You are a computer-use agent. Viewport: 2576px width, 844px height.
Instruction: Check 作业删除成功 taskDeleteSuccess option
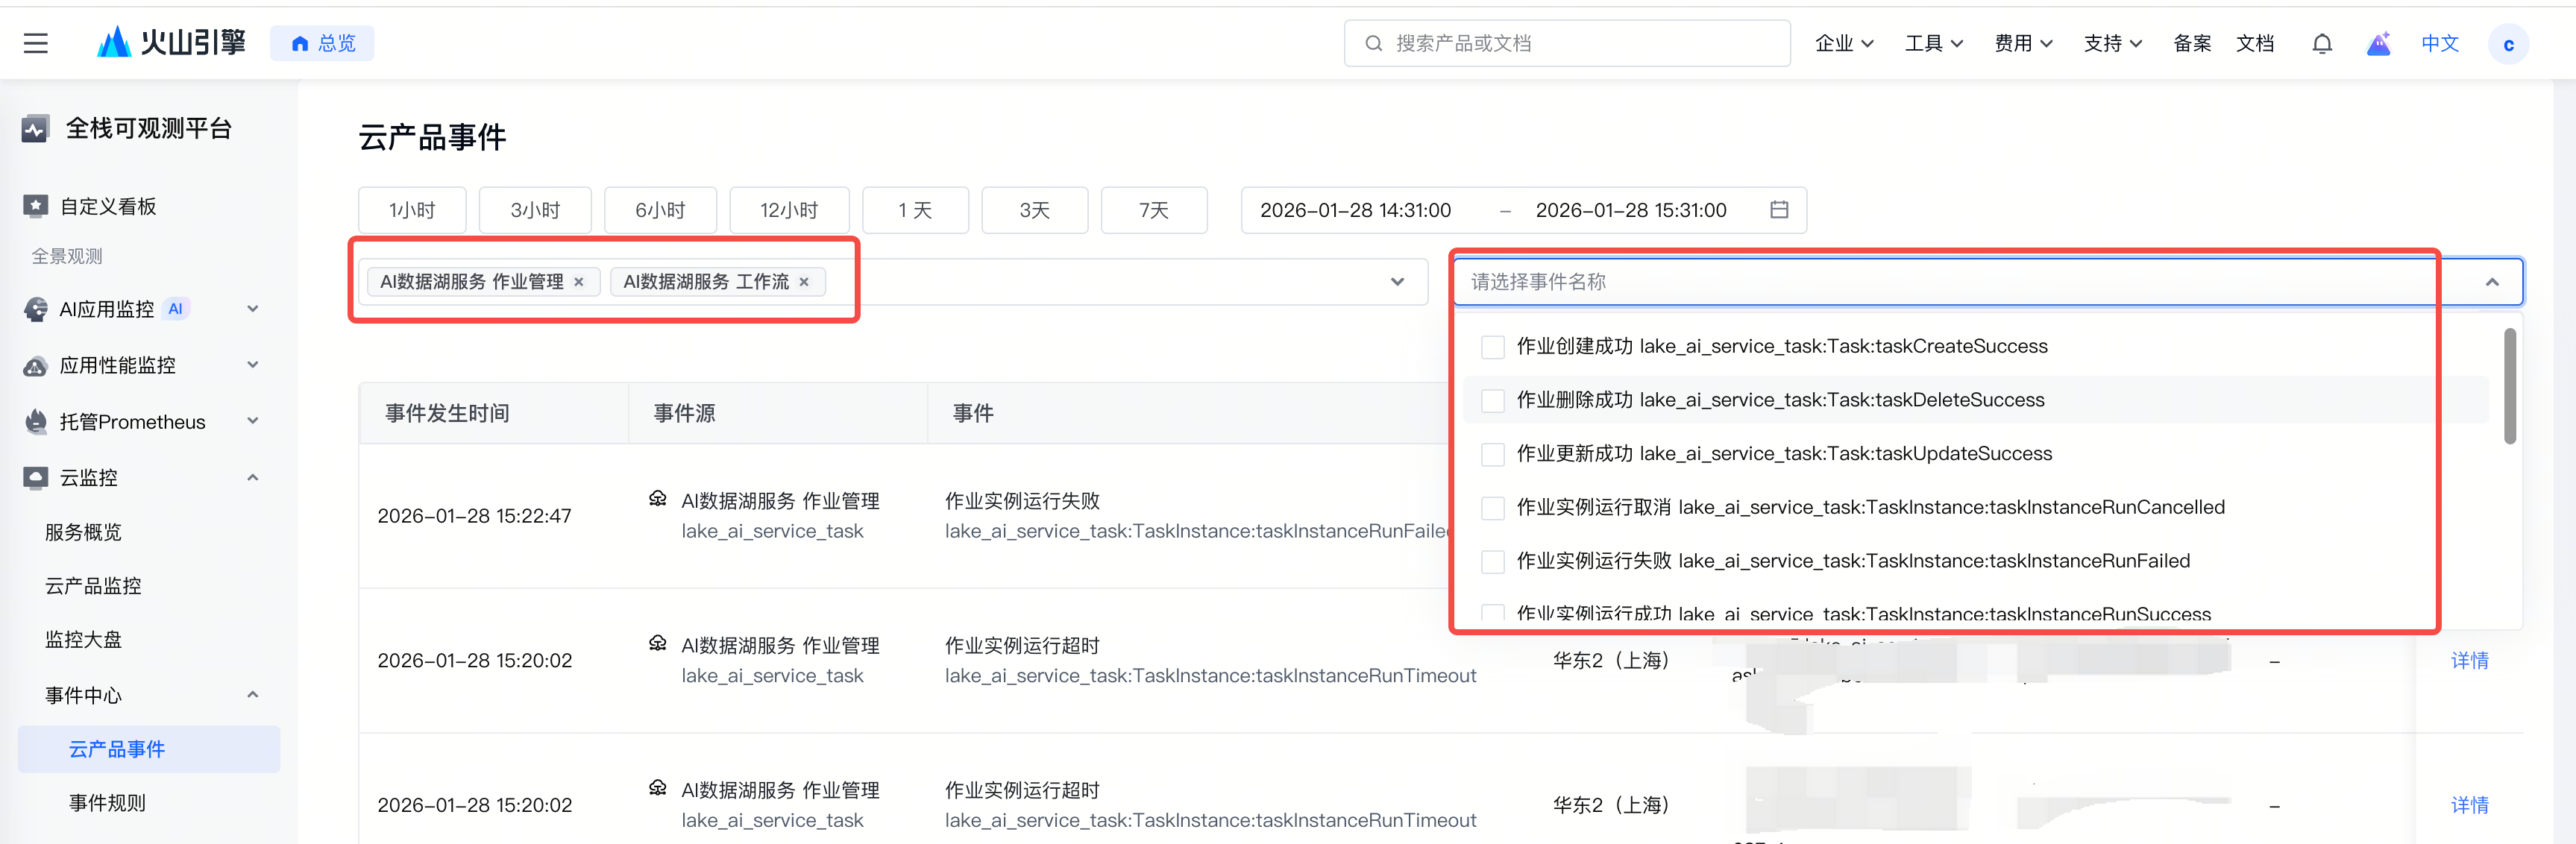pos(1492,401)
